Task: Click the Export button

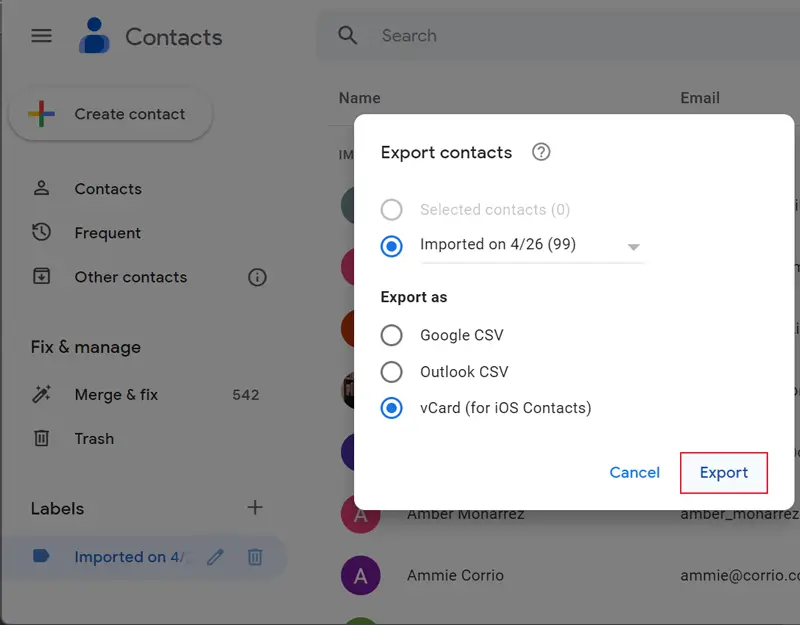Action: 723,473
